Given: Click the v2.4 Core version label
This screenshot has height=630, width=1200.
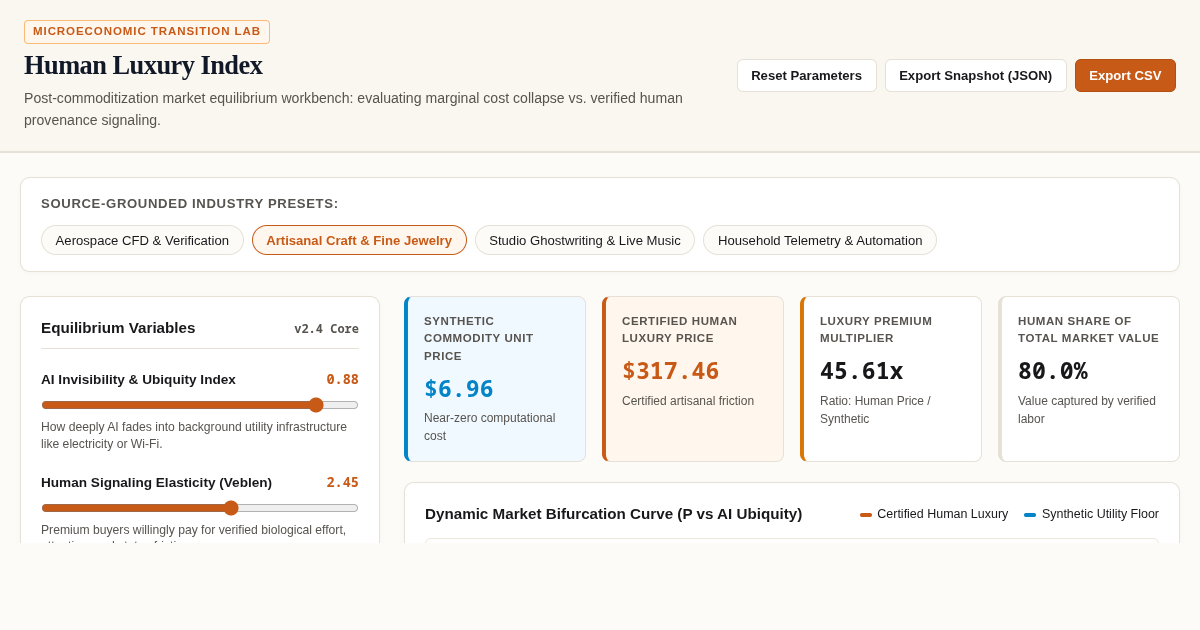Looking at the screenshot, I should point(326,328).
